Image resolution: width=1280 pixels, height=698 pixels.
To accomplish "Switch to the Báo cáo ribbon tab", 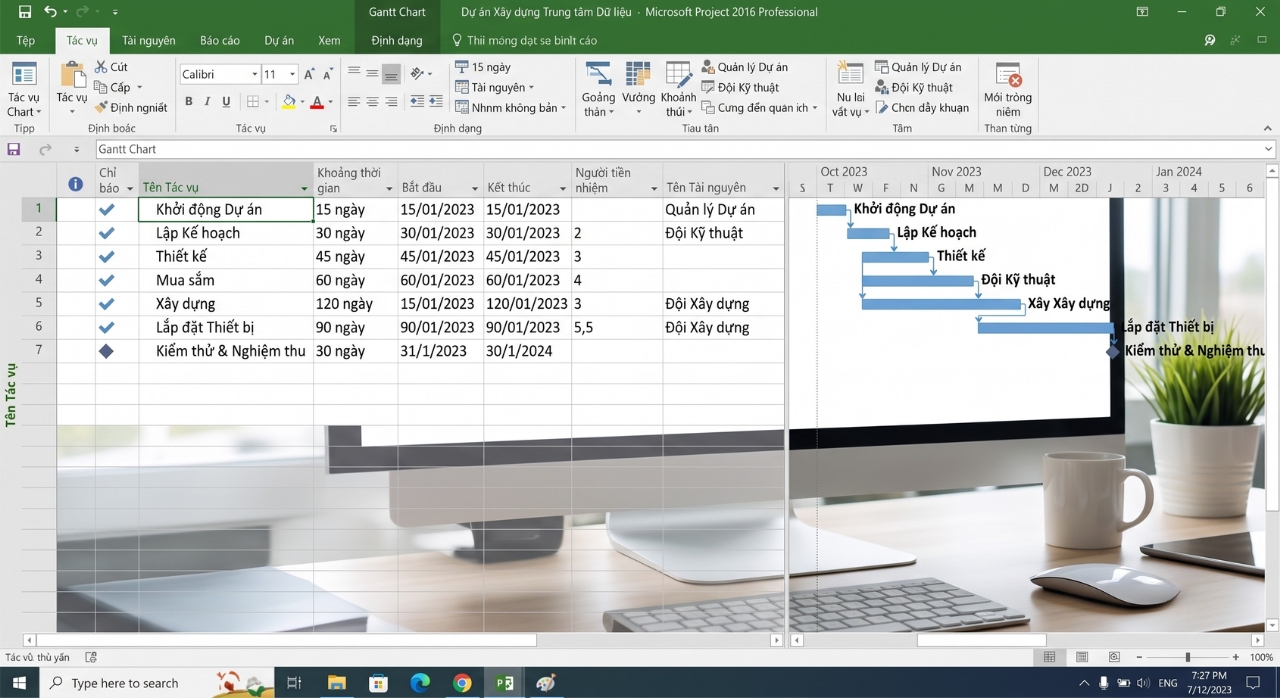I will (x=219, y=41).
